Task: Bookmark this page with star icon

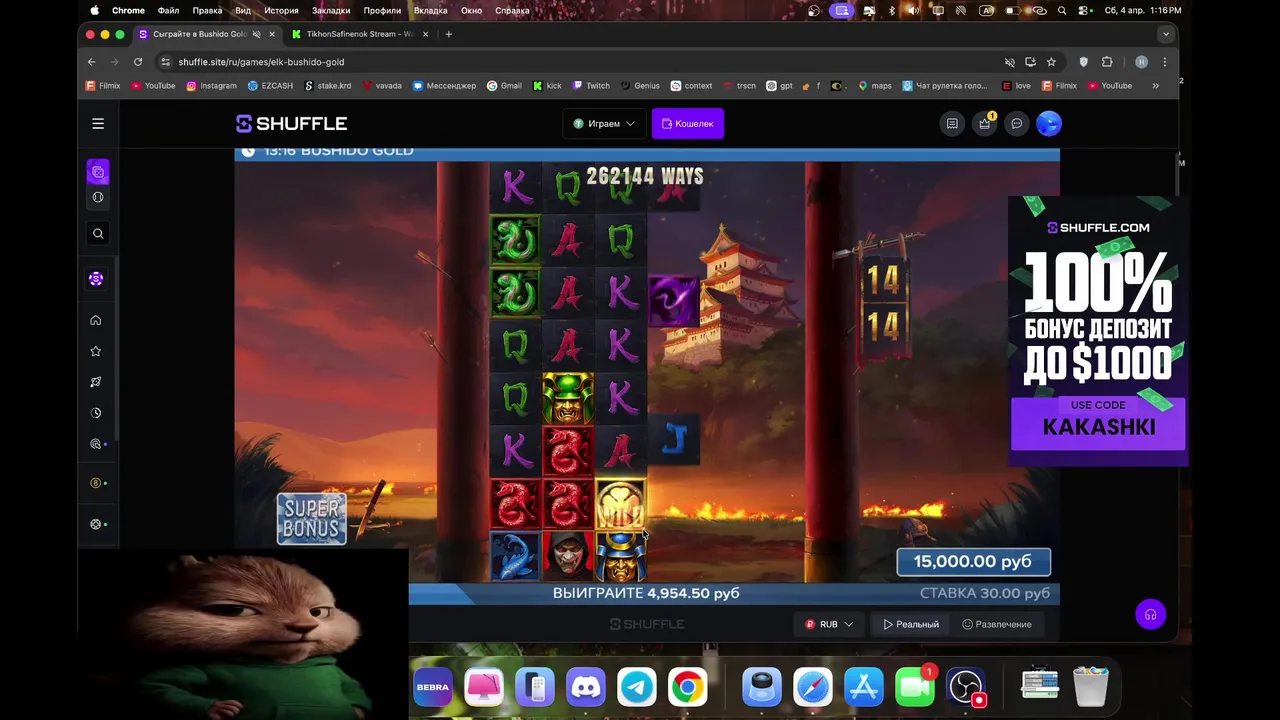Action: click(1051, 62)
